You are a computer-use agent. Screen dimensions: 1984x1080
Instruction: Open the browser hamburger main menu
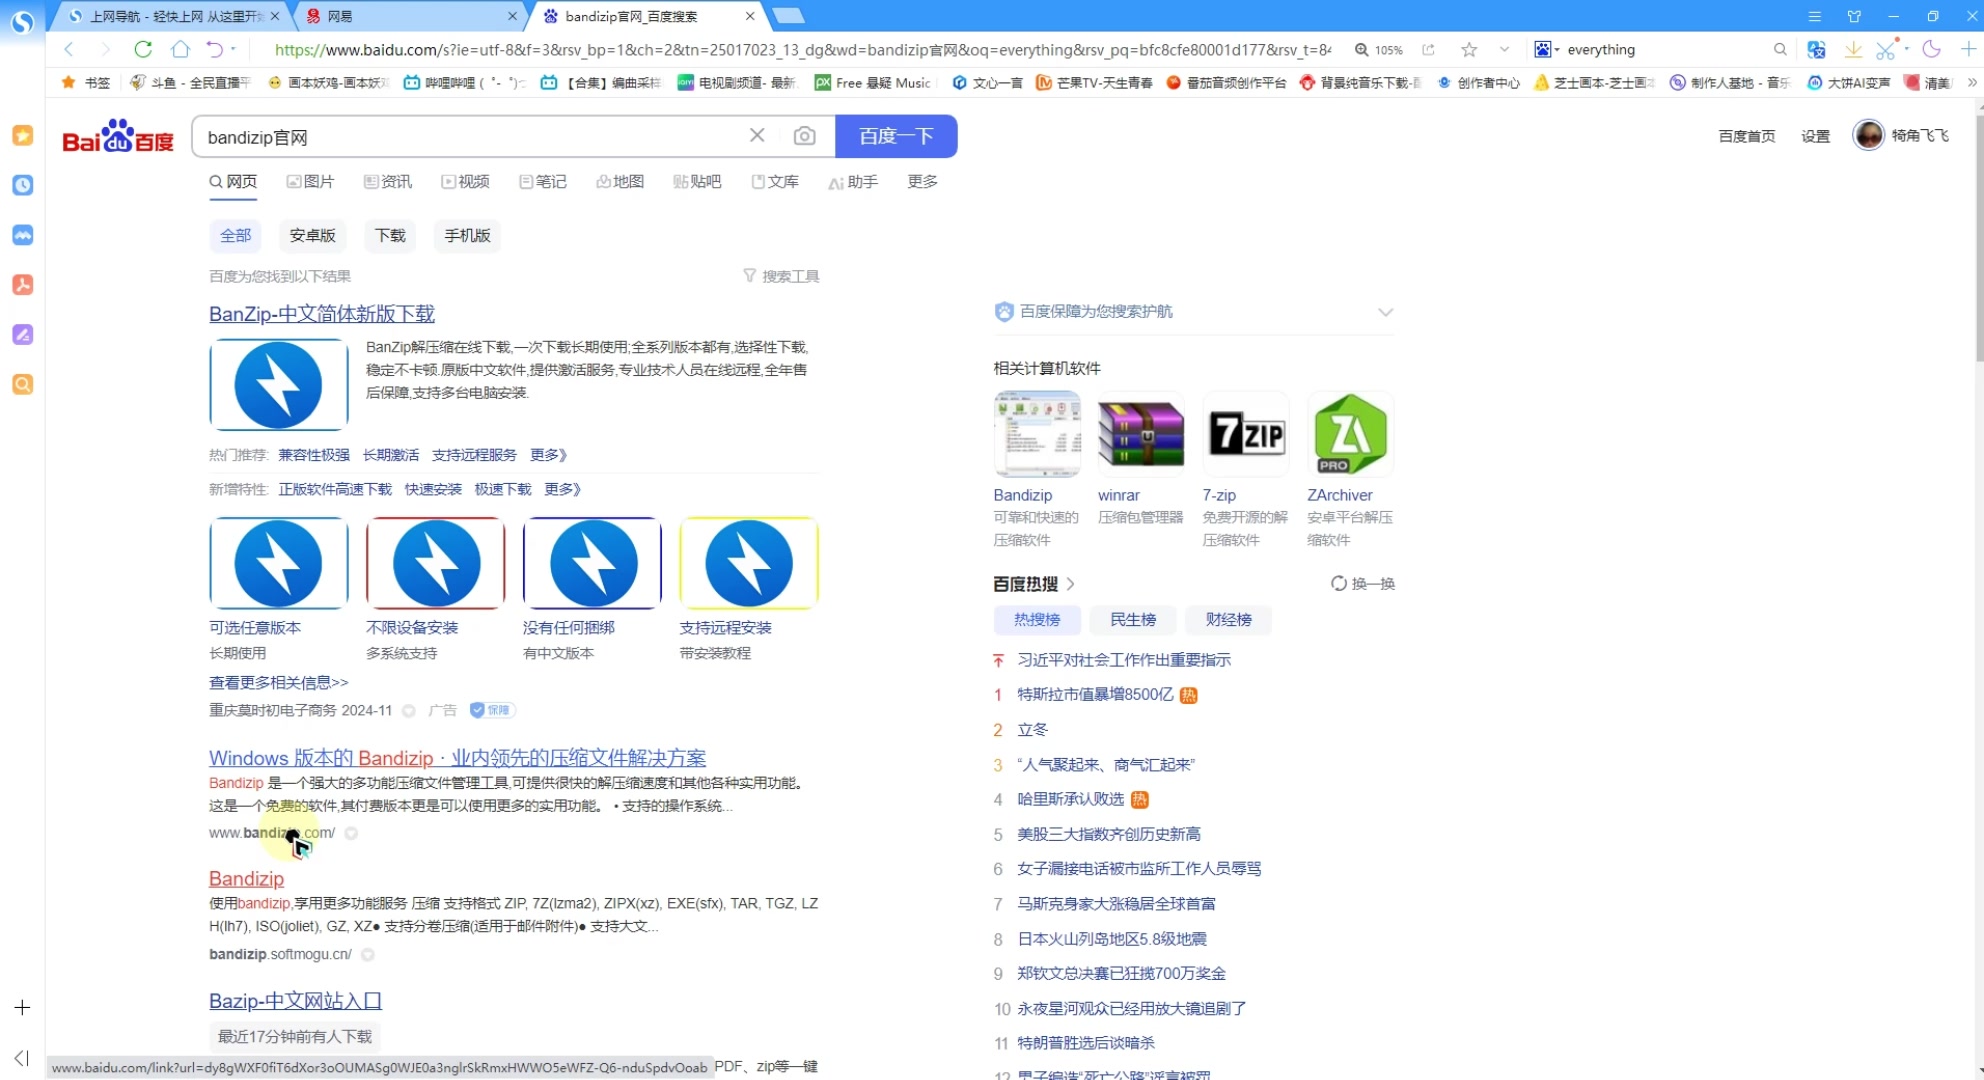point(1815,16)
